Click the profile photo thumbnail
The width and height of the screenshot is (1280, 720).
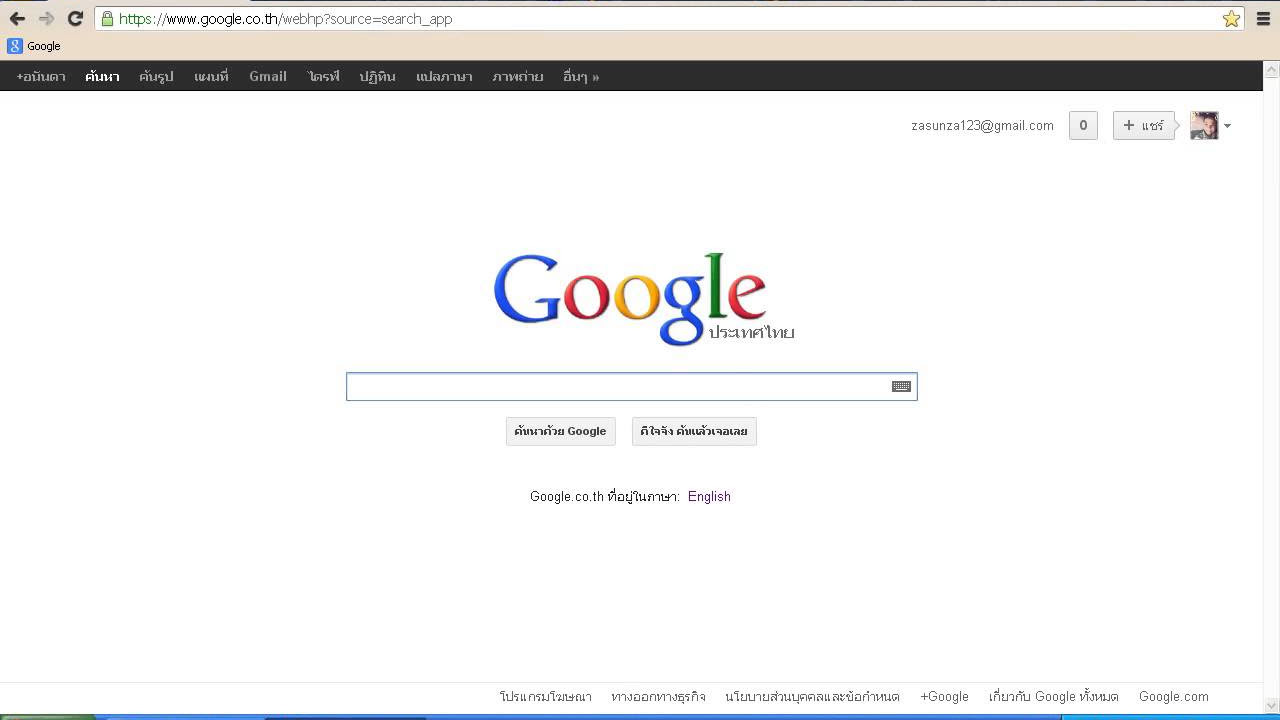pos(1204,125)
